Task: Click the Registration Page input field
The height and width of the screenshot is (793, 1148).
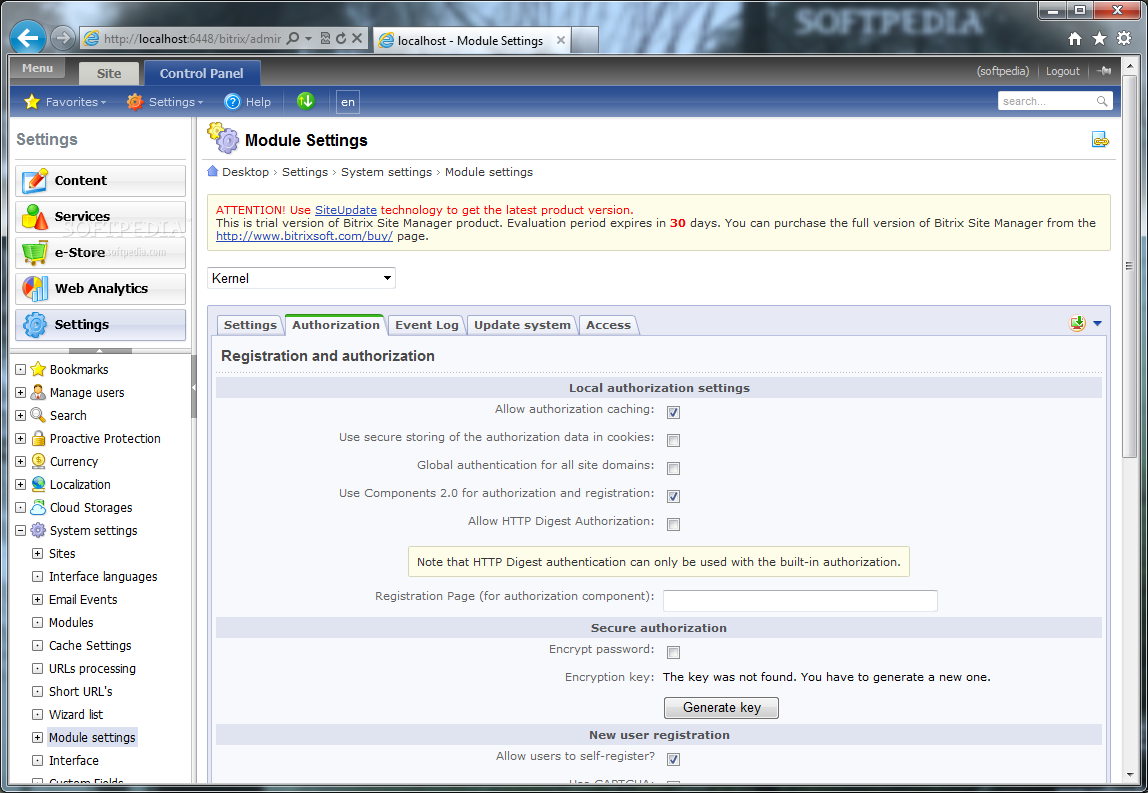Action: click(800, 600)
